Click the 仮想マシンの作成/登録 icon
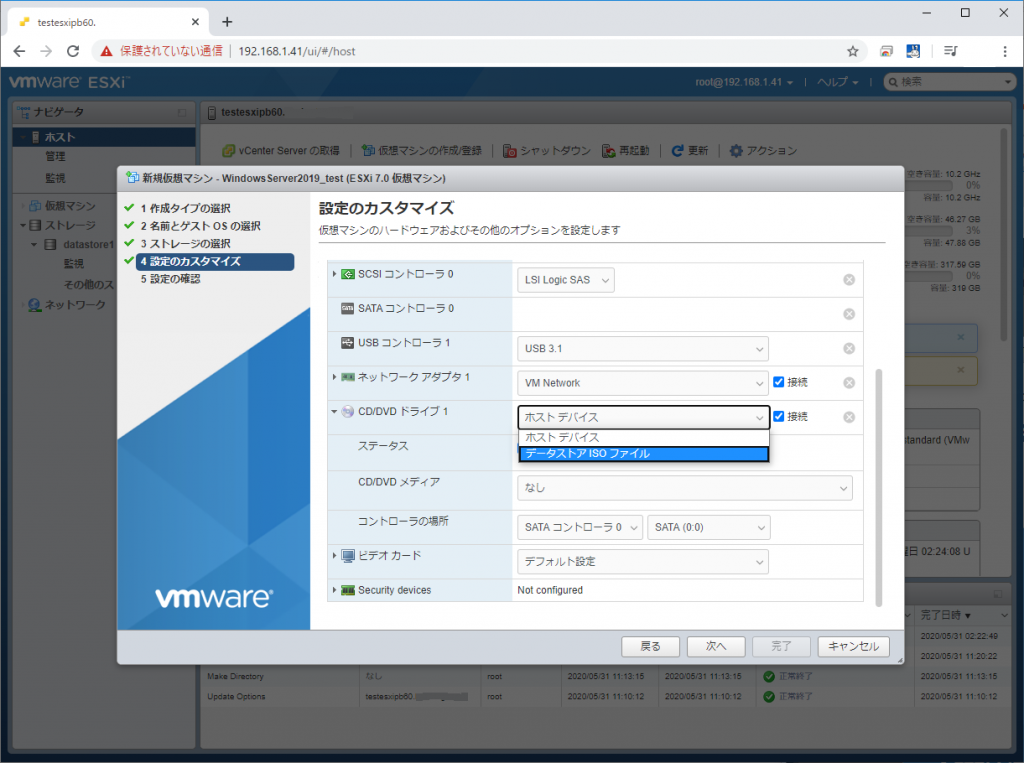 pyautogui.click(x=368, y=151)
